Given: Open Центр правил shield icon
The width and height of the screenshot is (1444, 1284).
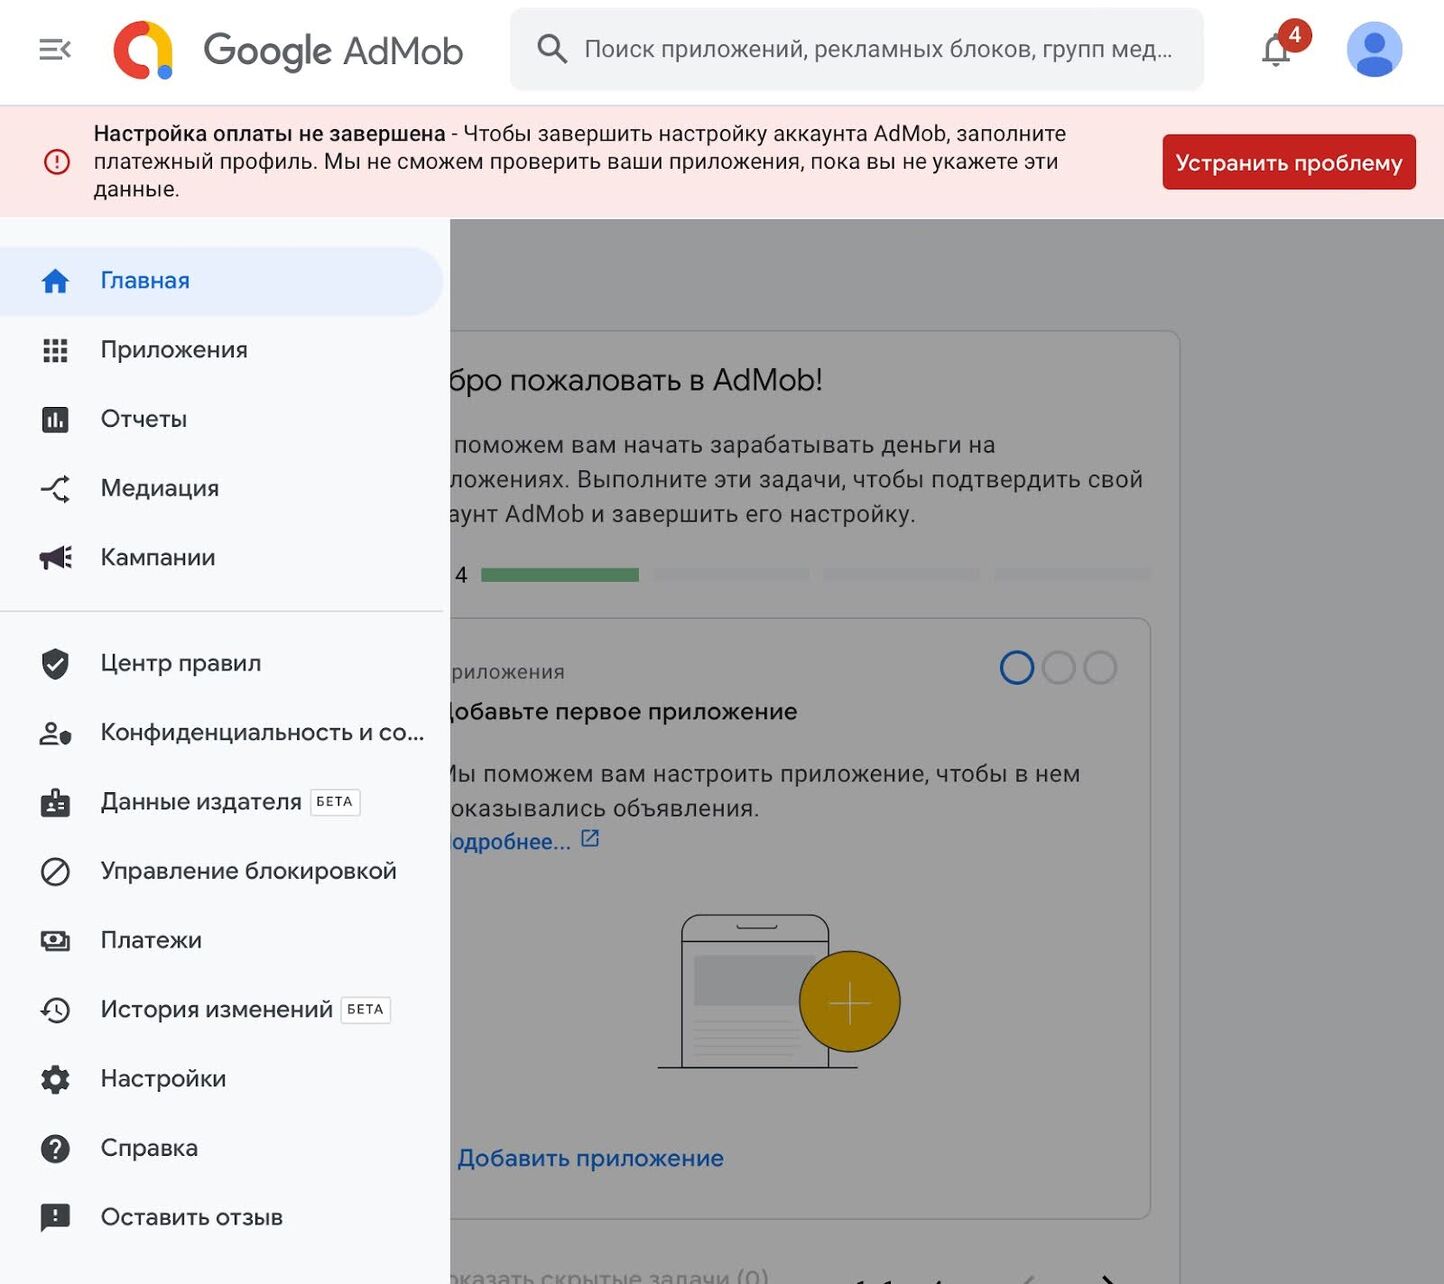Looking at the screenshot, I should click(55, 663).
